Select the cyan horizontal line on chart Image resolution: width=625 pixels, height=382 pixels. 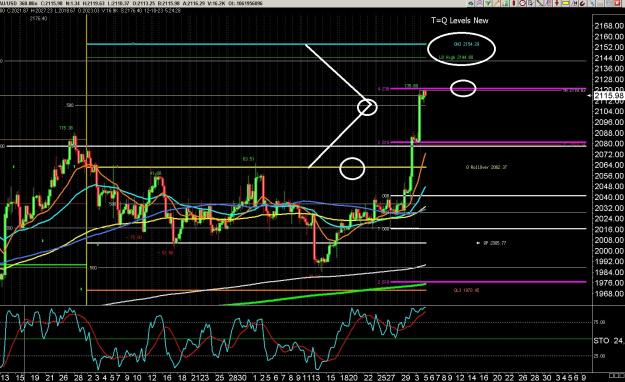coord(256,44)
